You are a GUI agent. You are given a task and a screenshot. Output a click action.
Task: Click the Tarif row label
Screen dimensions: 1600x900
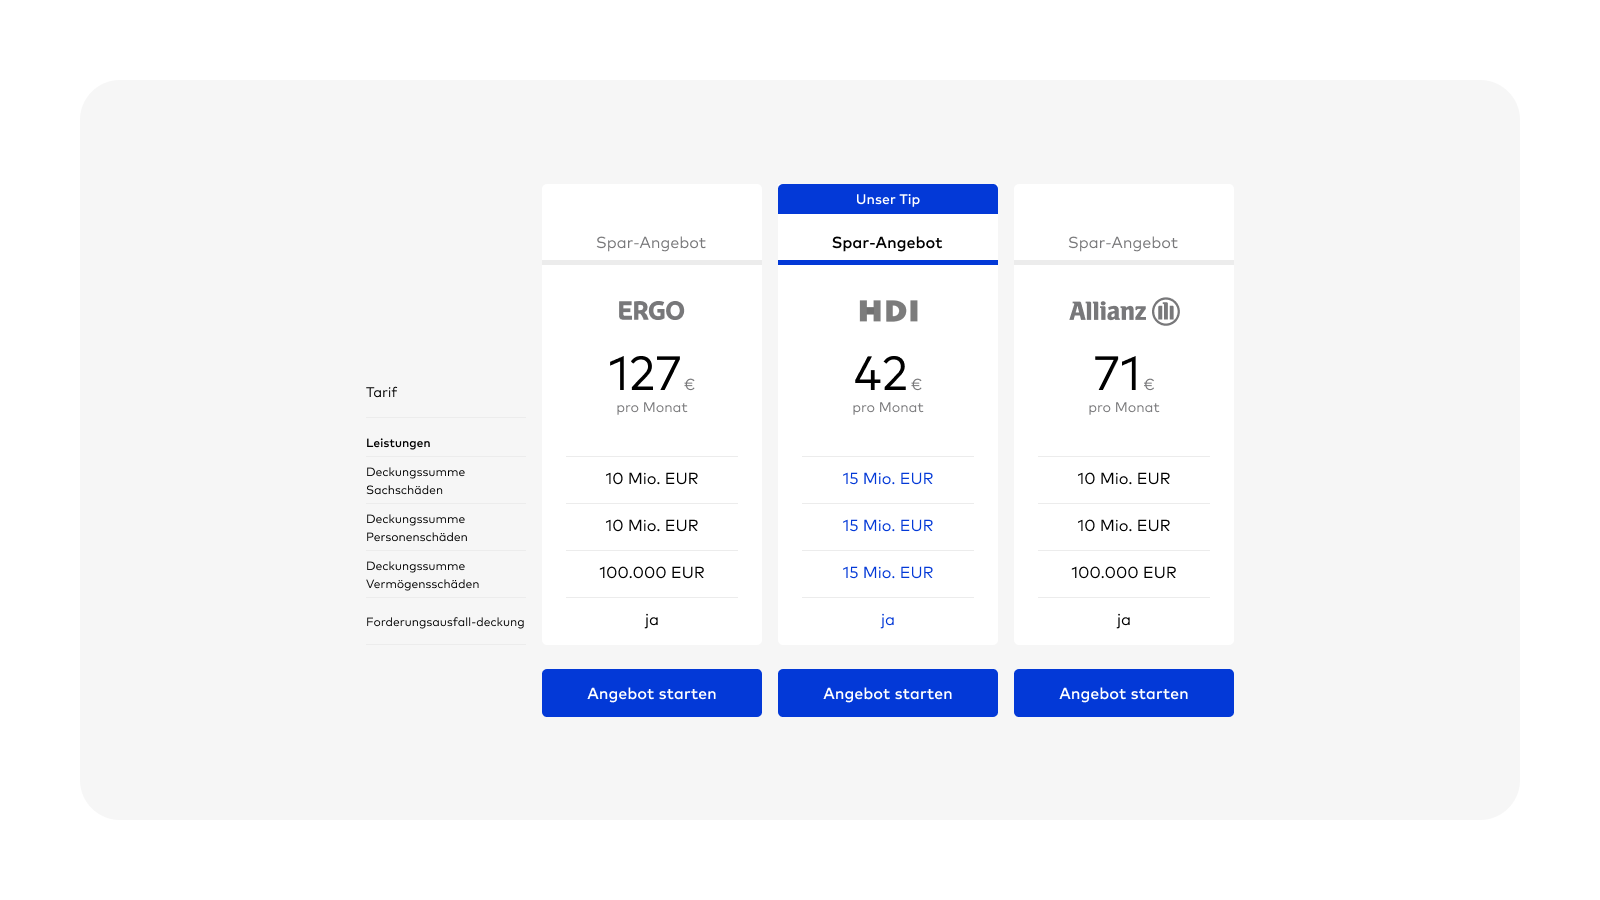pos(381,392)
